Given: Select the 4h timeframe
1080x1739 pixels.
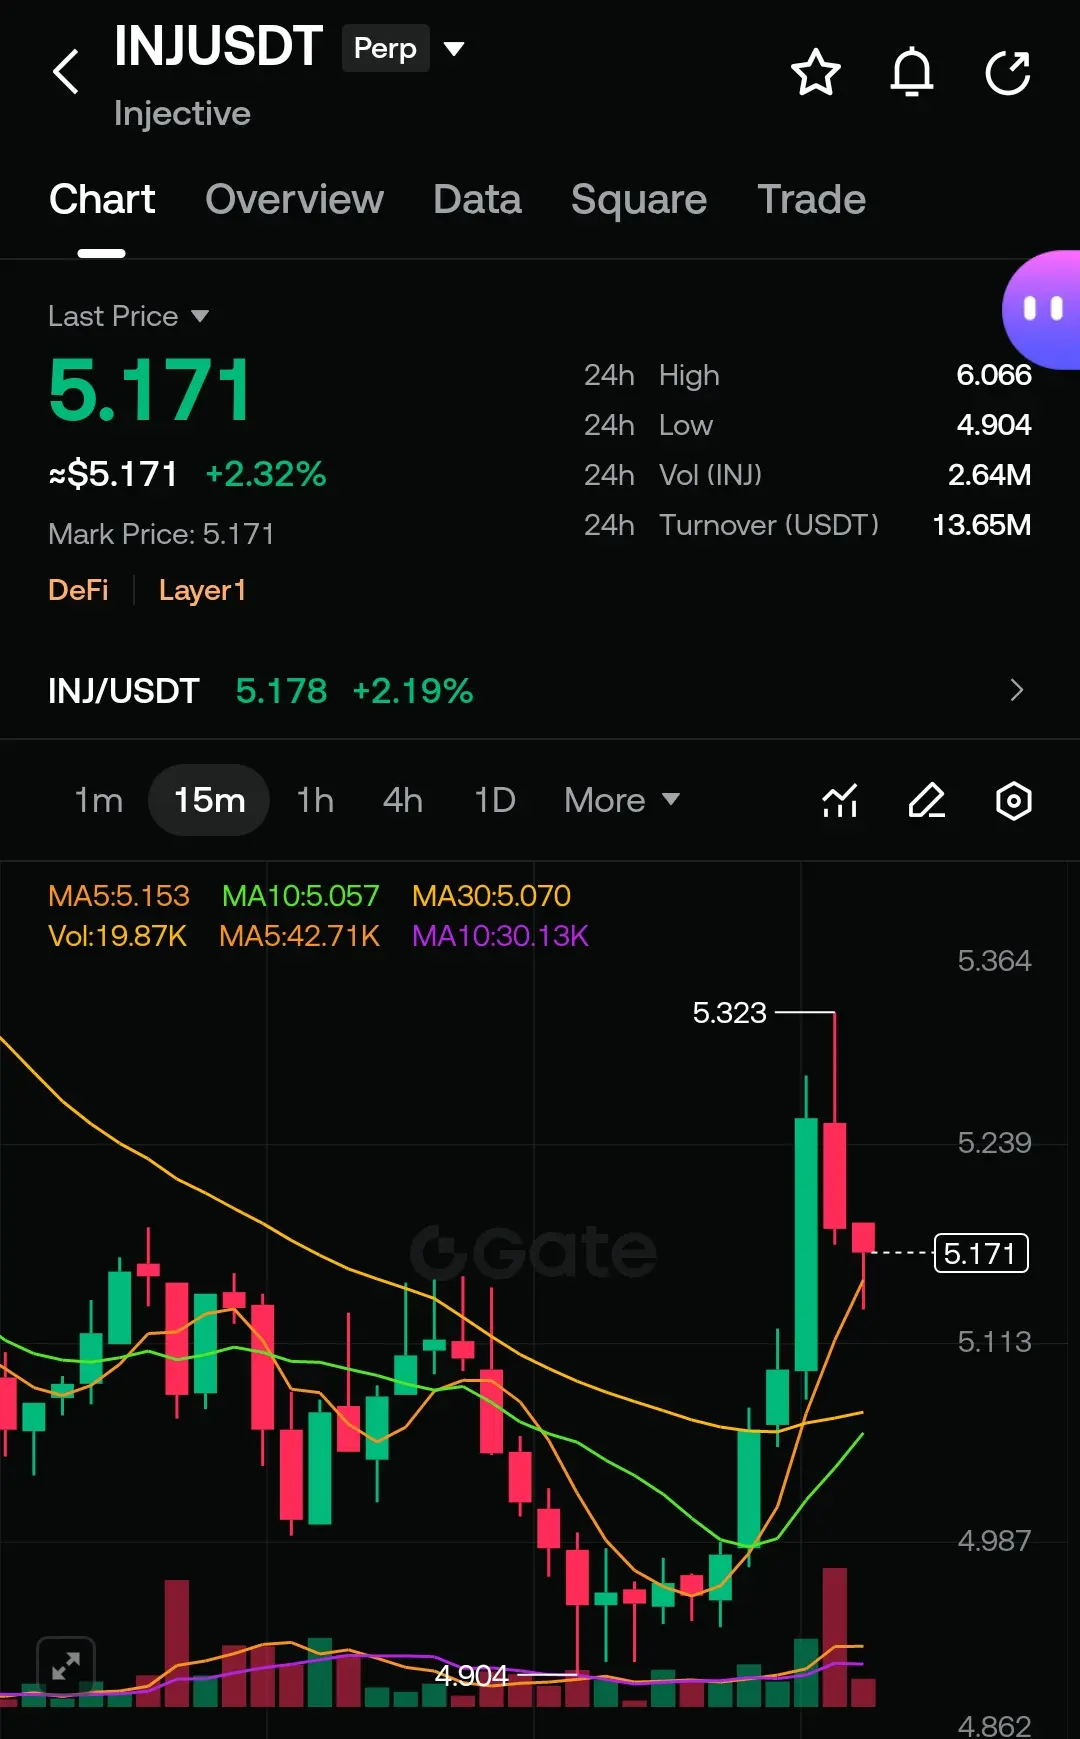Looking at the screenshot, I should 403,800.
